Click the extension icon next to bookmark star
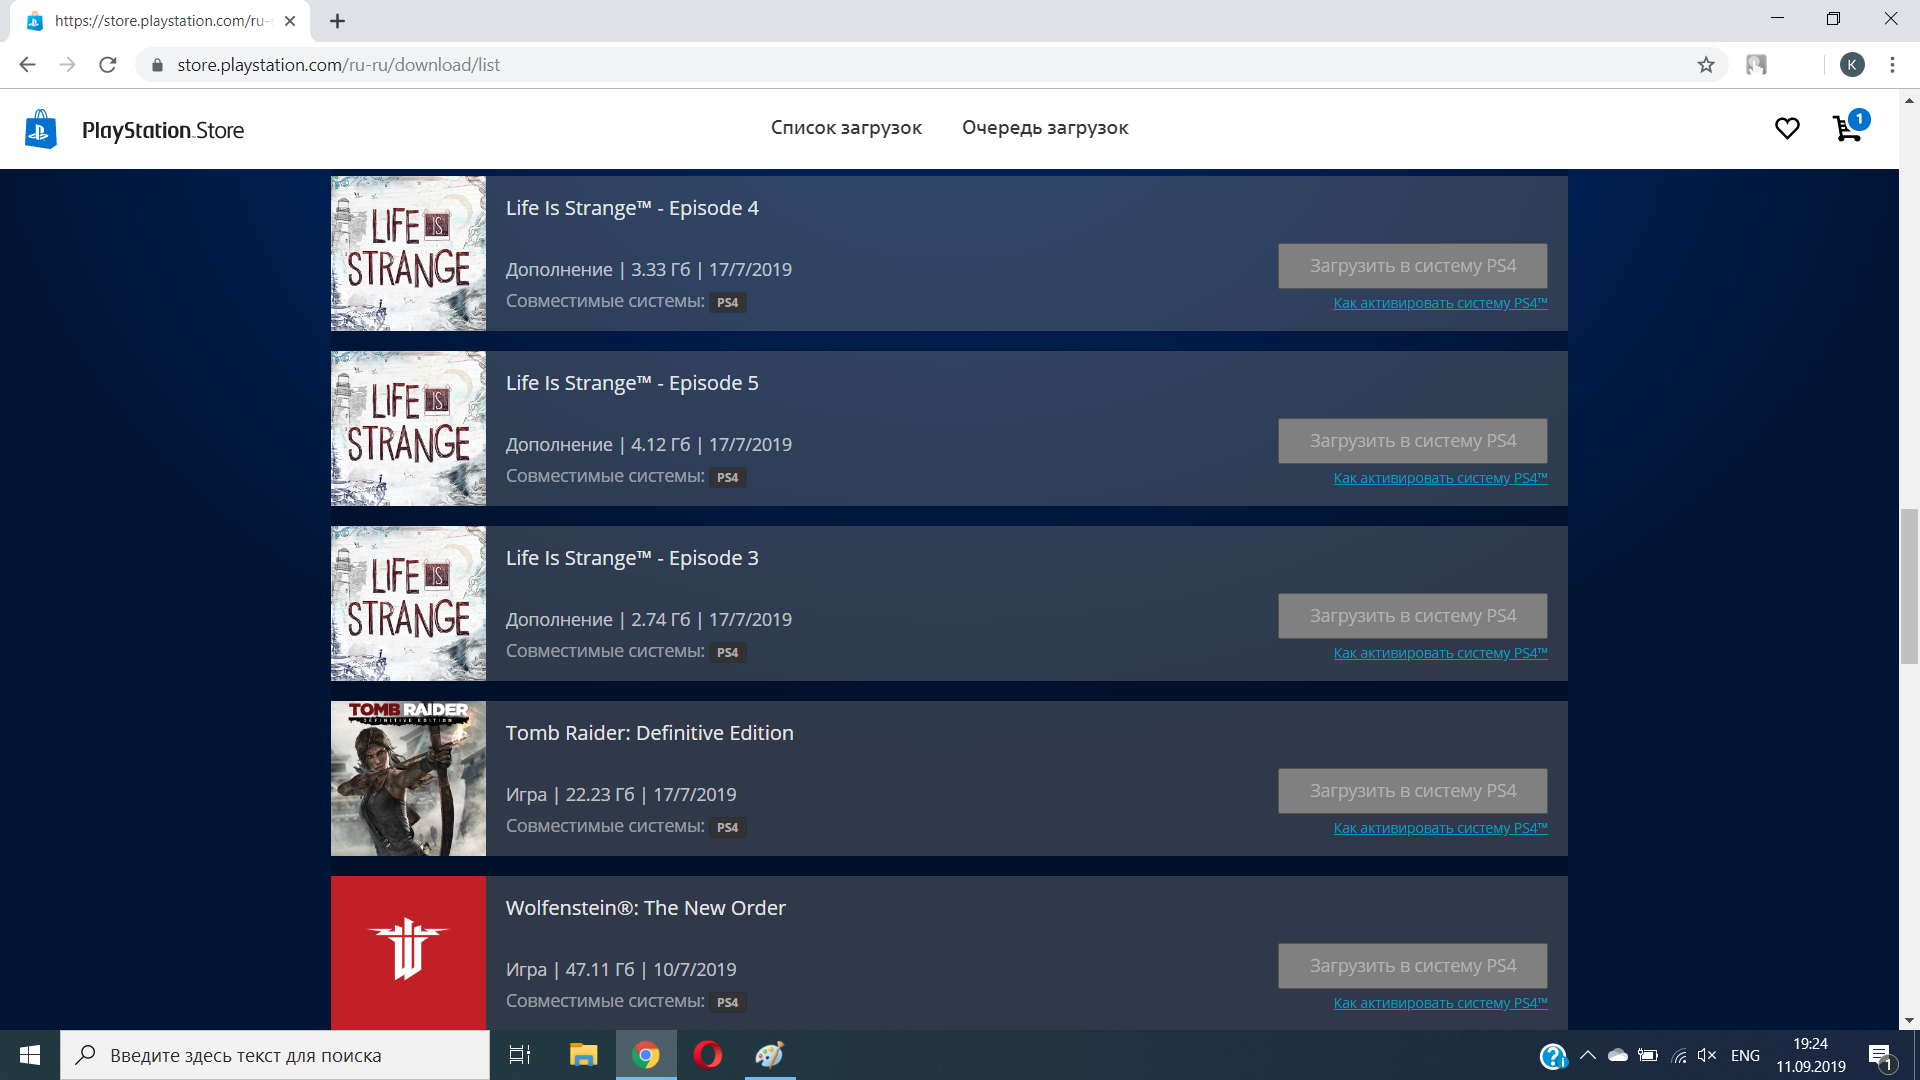The height and width of the screenshot is (1080, 1920). click(1756, 65)
